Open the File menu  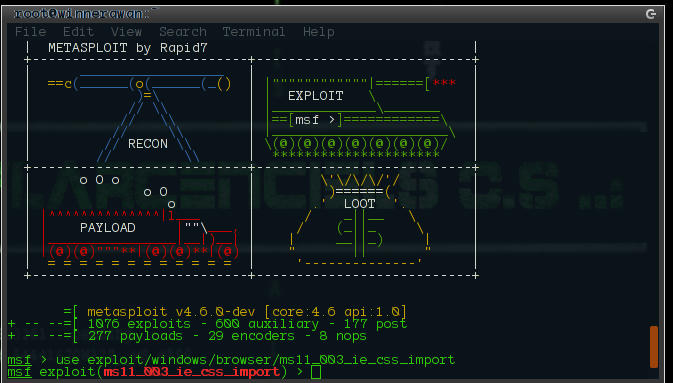[30, 32]
